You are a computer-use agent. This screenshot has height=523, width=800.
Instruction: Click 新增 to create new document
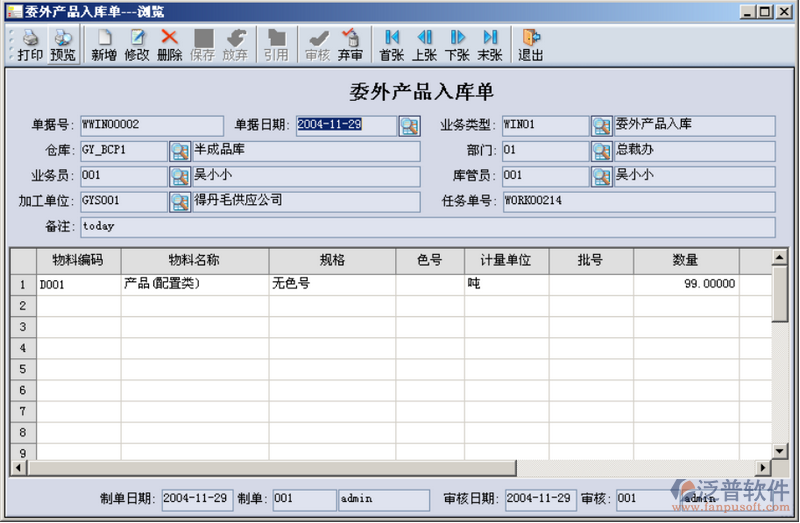click(x=104, y=45)
